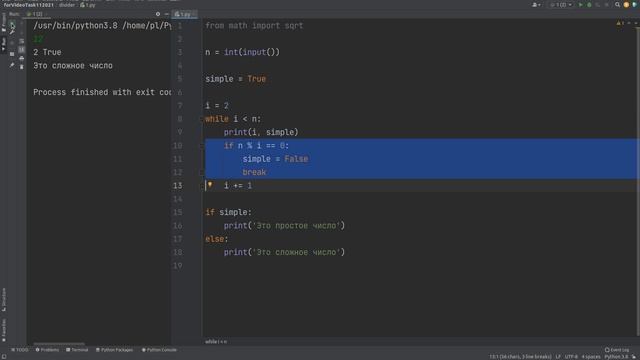Screen dimensions: 640x360
Task: Click the 1.py breadcrumb in navigation bar
Action: [88, 5]
